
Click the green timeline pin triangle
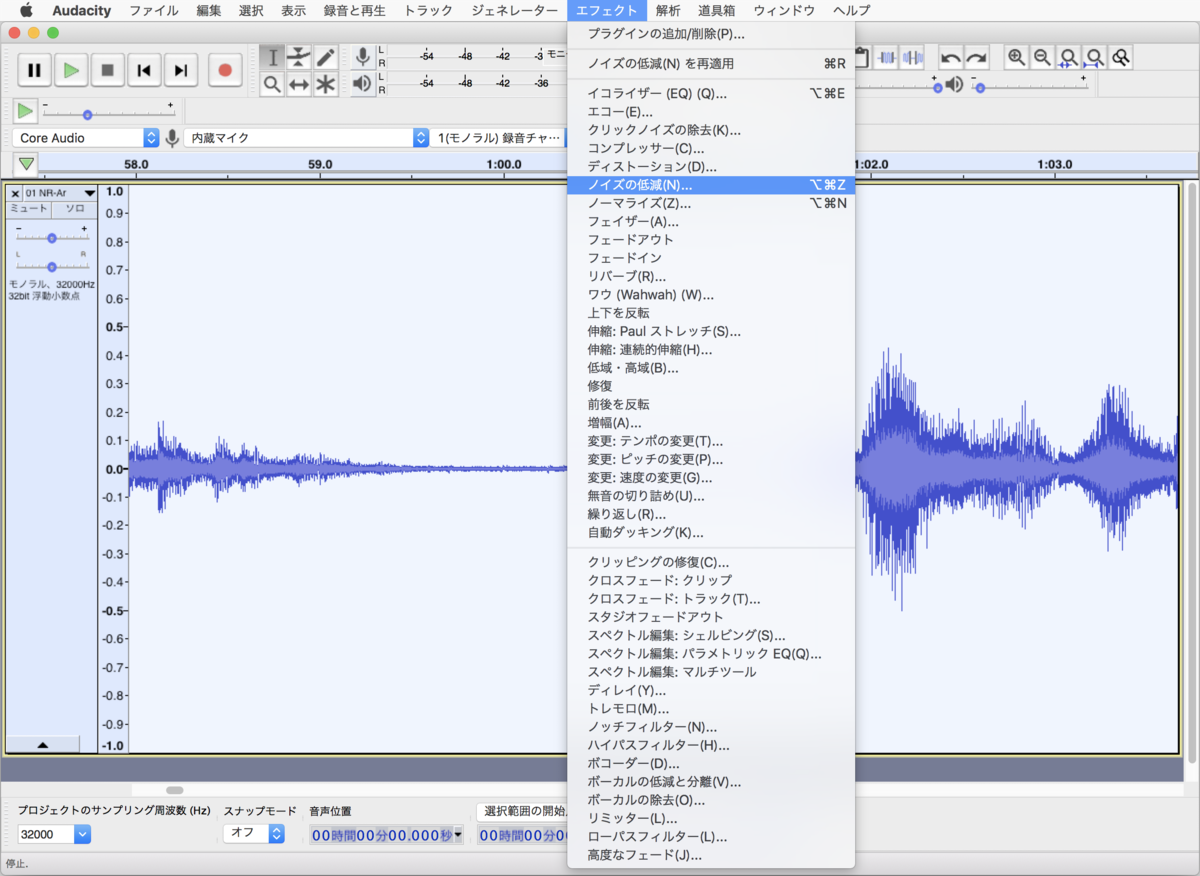tap(26, 164)
